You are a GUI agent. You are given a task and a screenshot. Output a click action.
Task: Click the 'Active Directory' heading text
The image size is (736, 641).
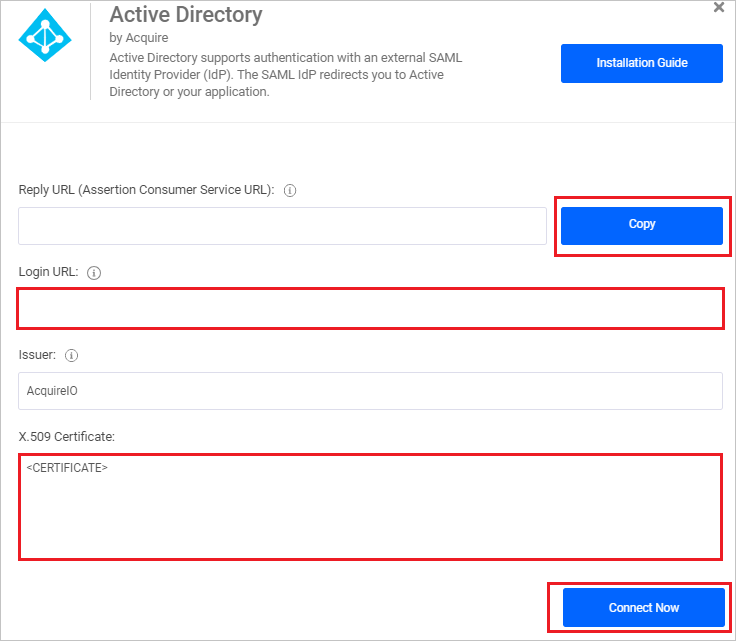click(186, 15)
